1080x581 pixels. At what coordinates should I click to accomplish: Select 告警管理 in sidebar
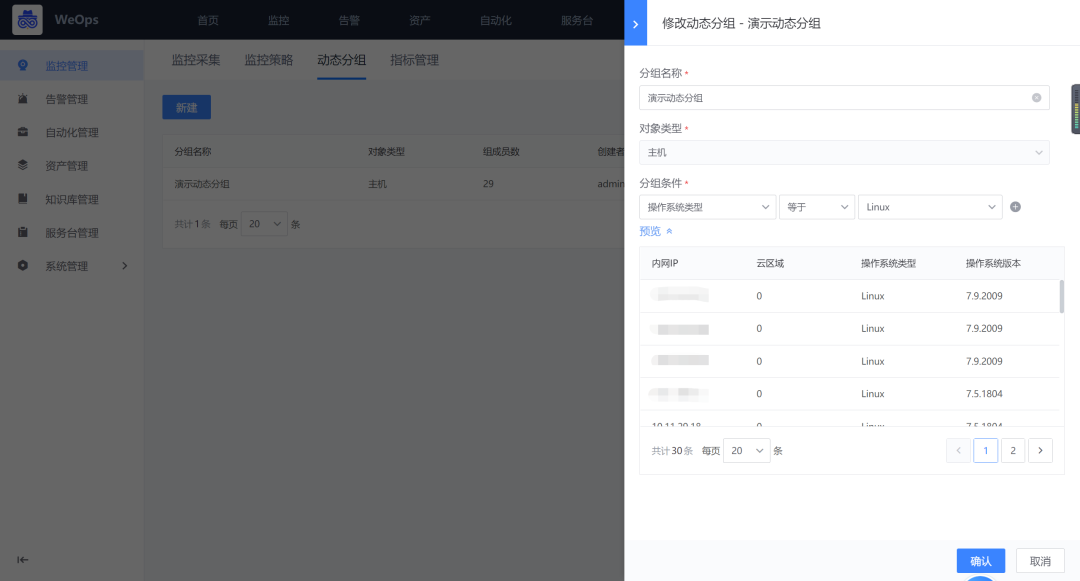(x=66, y=99)
